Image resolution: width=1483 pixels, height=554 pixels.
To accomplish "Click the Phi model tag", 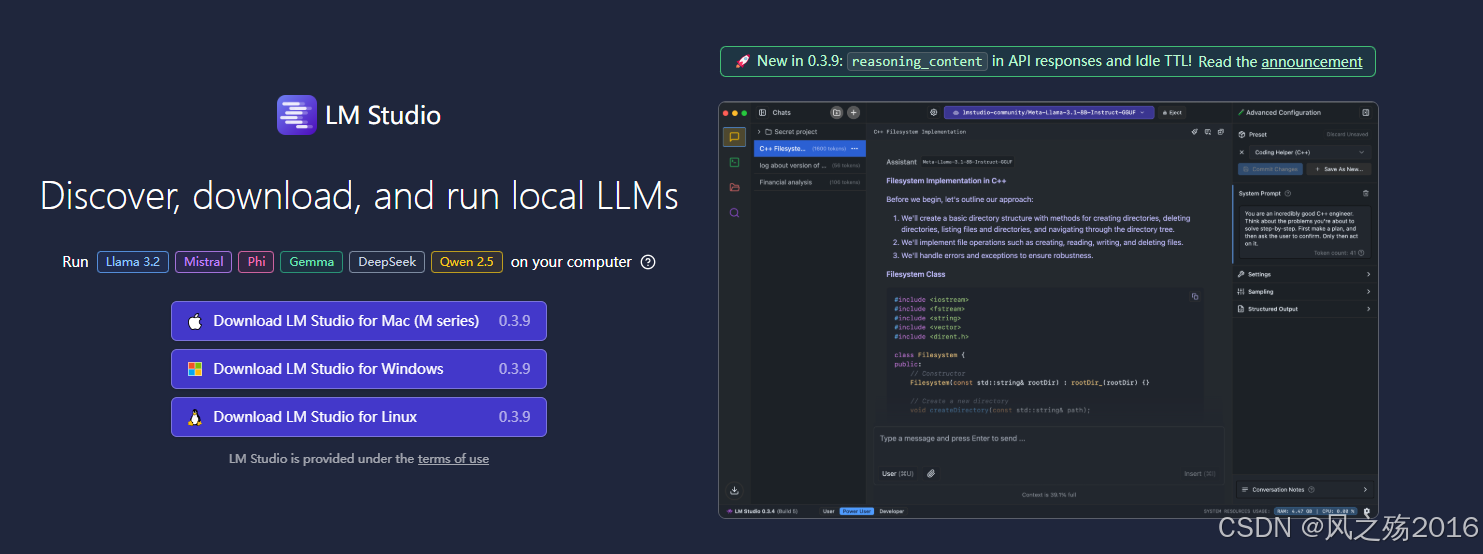I will (256, 262).
